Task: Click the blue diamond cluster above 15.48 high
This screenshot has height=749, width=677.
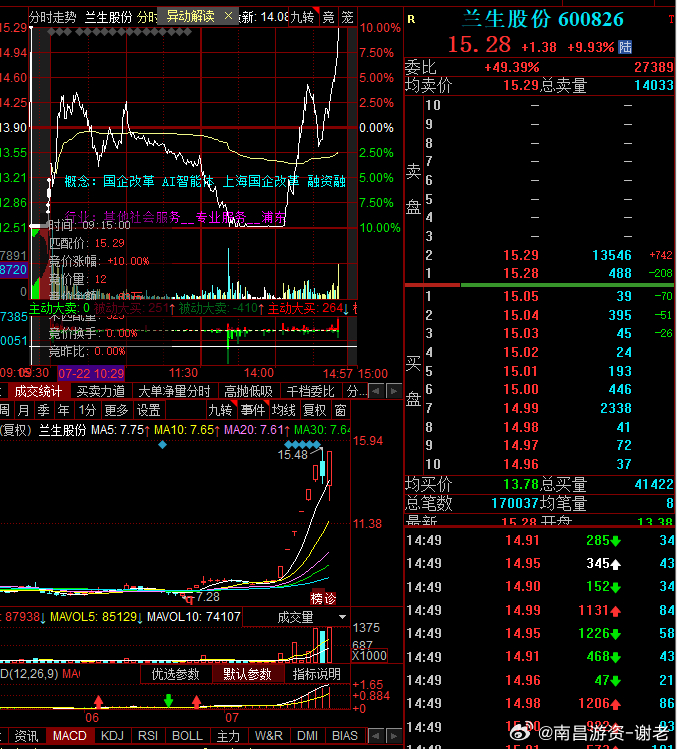Action: pyautogui.click(x=302, y=445)
